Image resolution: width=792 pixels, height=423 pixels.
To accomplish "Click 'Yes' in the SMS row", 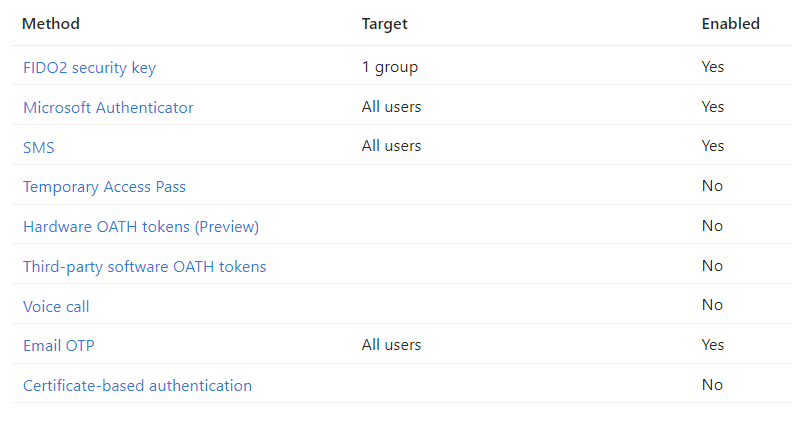I will click(713, 146).
